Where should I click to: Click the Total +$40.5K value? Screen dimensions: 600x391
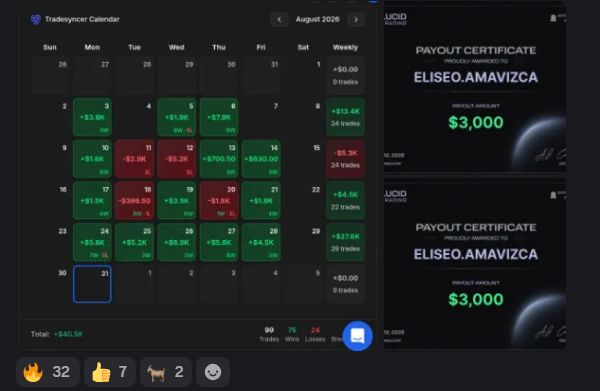[x=68, y=334]
